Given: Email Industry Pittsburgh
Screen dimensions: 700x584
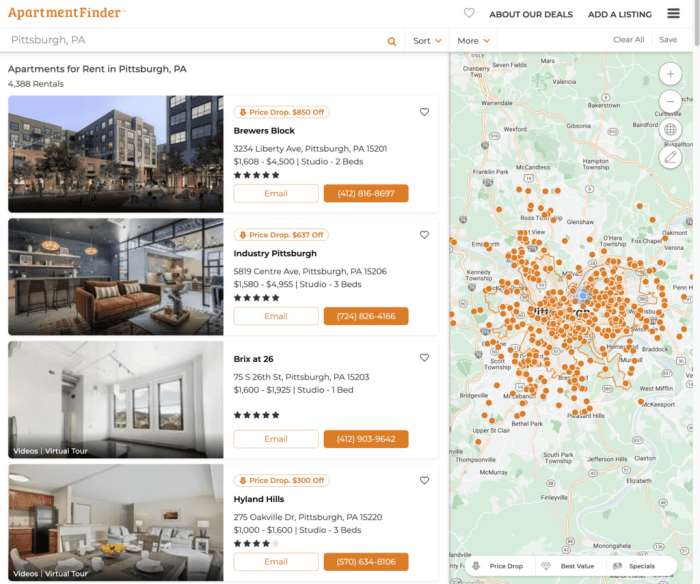Looking at the screenshot, I should point(276,316).
